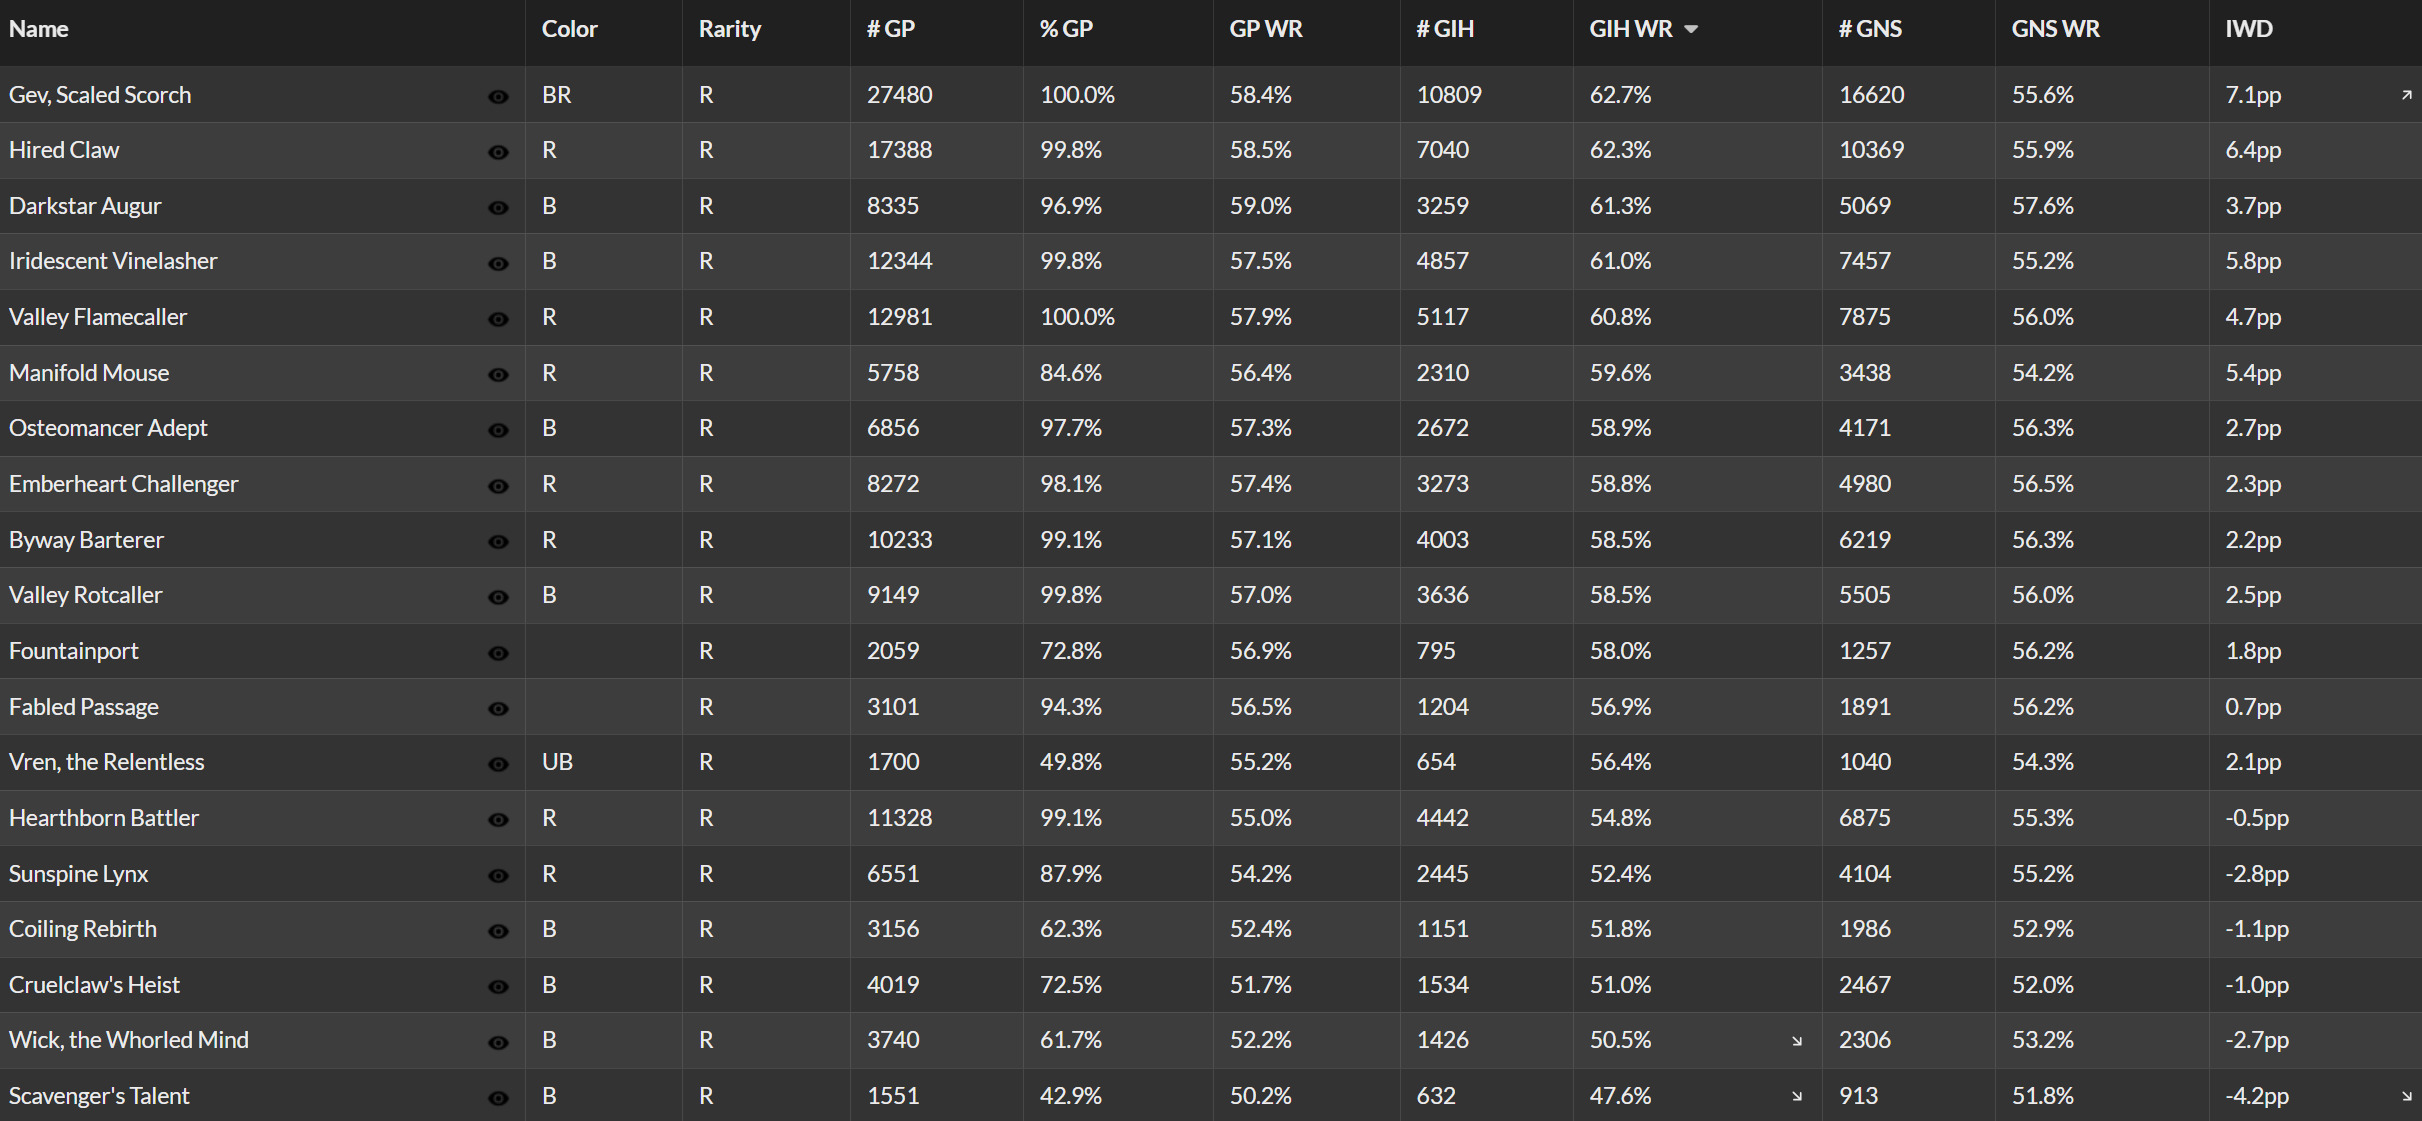Click the eye icon beside Vren, the Relentless
The height and width of the screenshot is (1121, 2422).
tap(498, 764)
